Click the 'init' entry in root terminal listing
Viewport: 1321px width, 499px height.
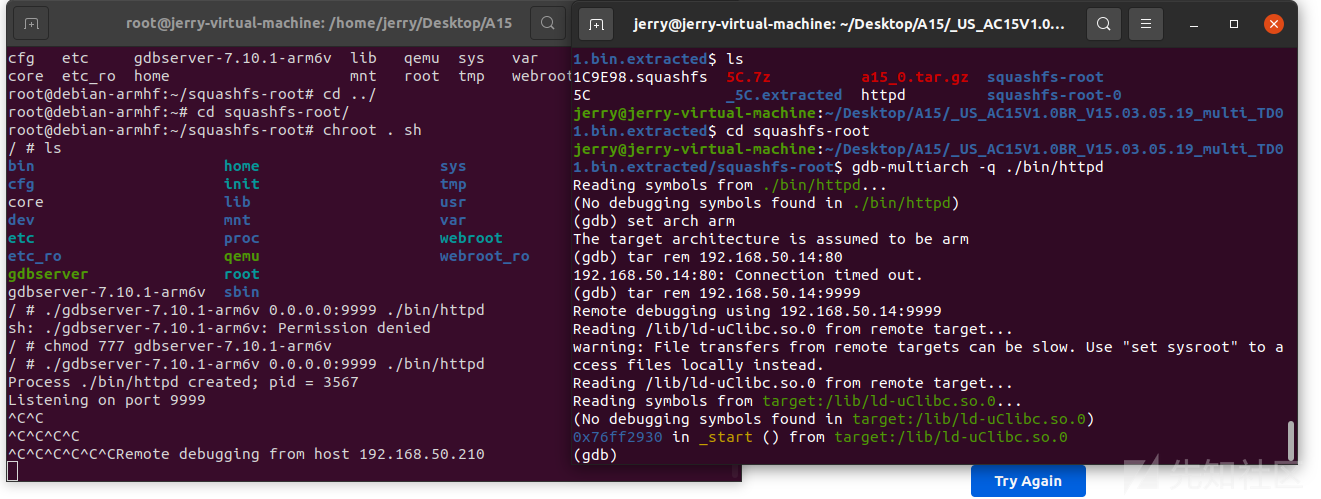(241, 184)
